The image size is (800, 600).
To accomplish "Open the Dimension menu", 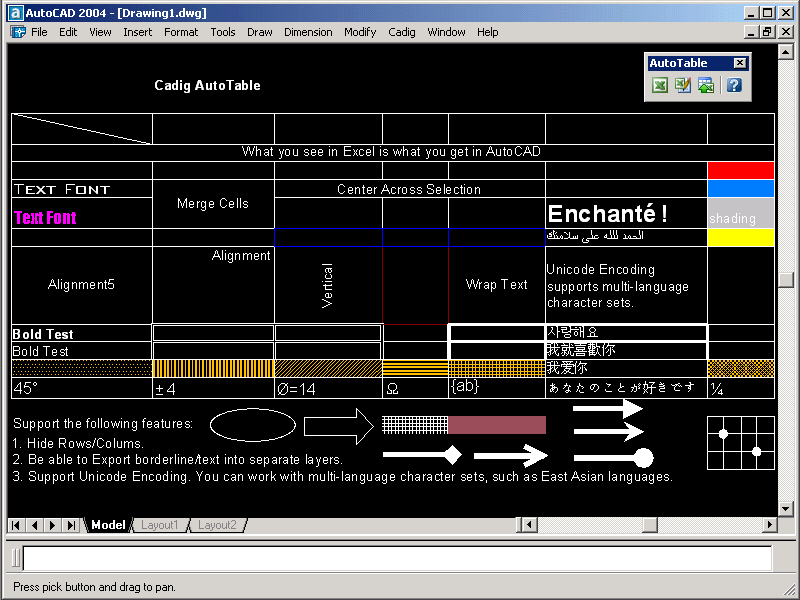I will tap(308, 32).
